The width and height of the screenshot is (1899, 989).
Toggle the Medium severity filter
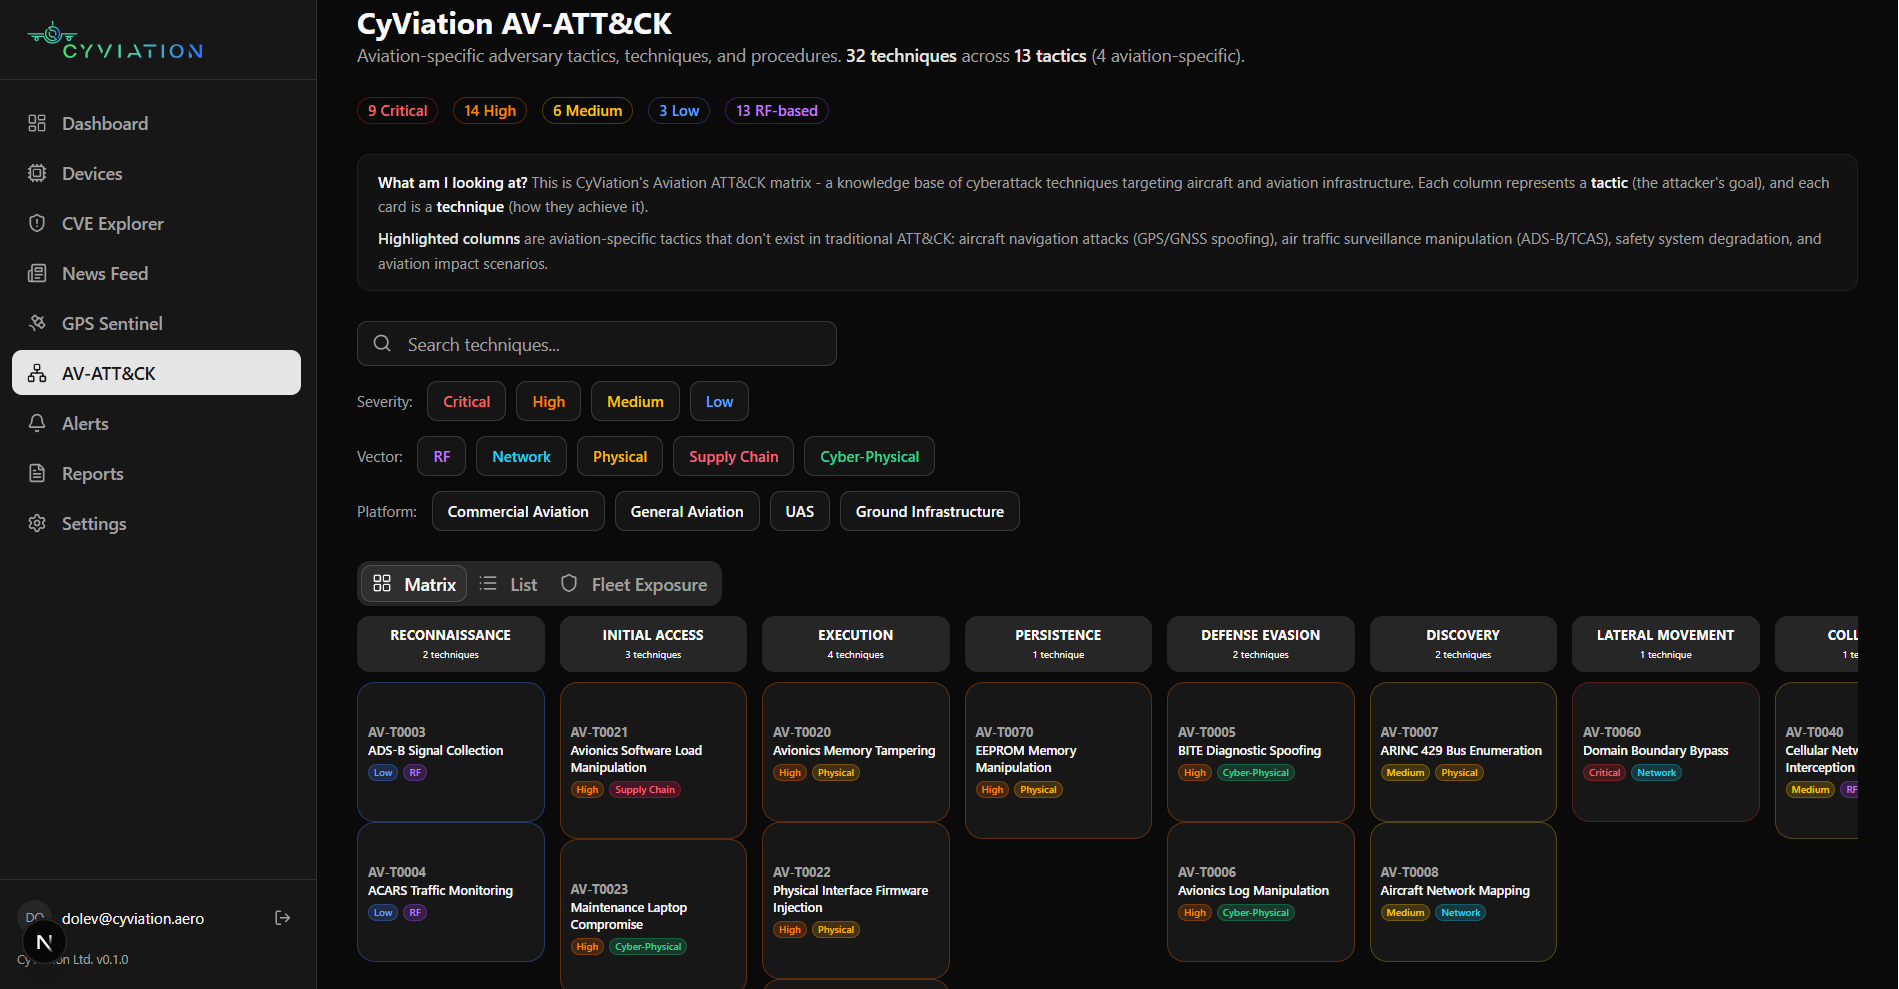pyautogui.click(x=635, y=401)
